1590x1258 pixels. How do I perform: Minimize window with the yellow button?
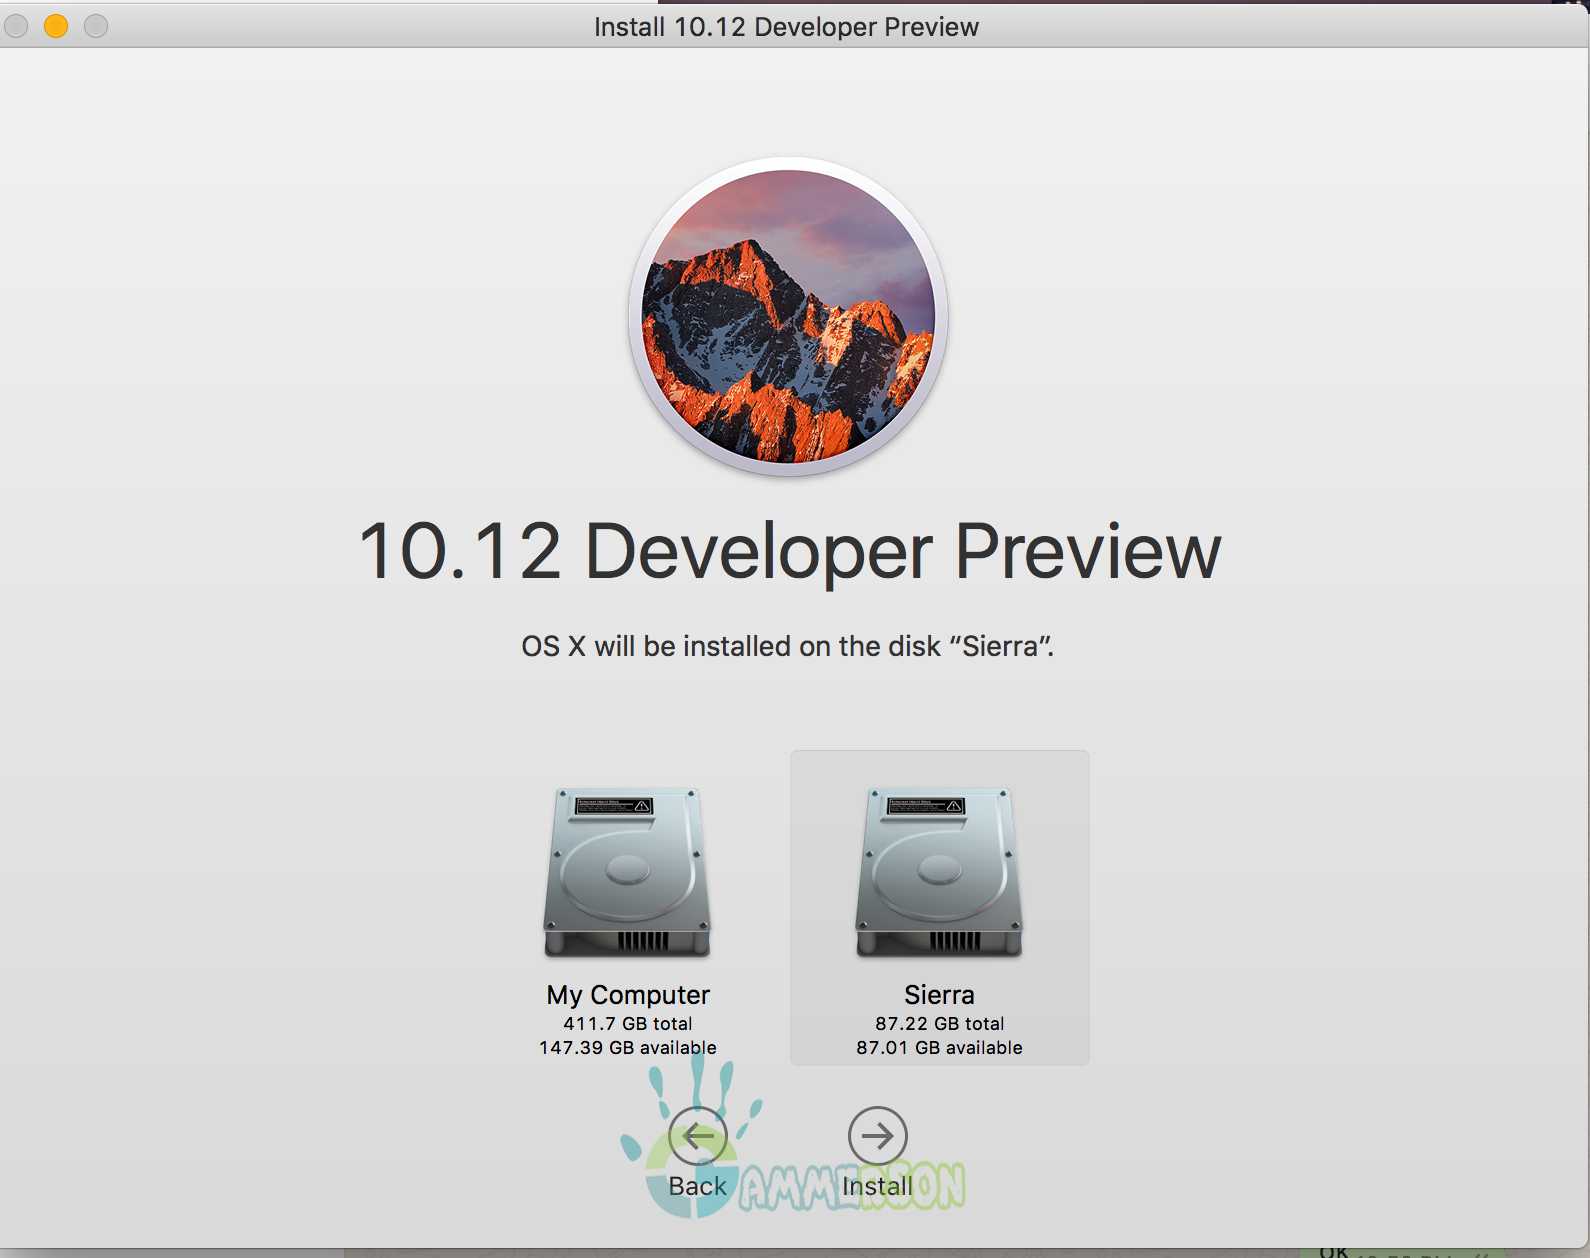coord(56,26)
